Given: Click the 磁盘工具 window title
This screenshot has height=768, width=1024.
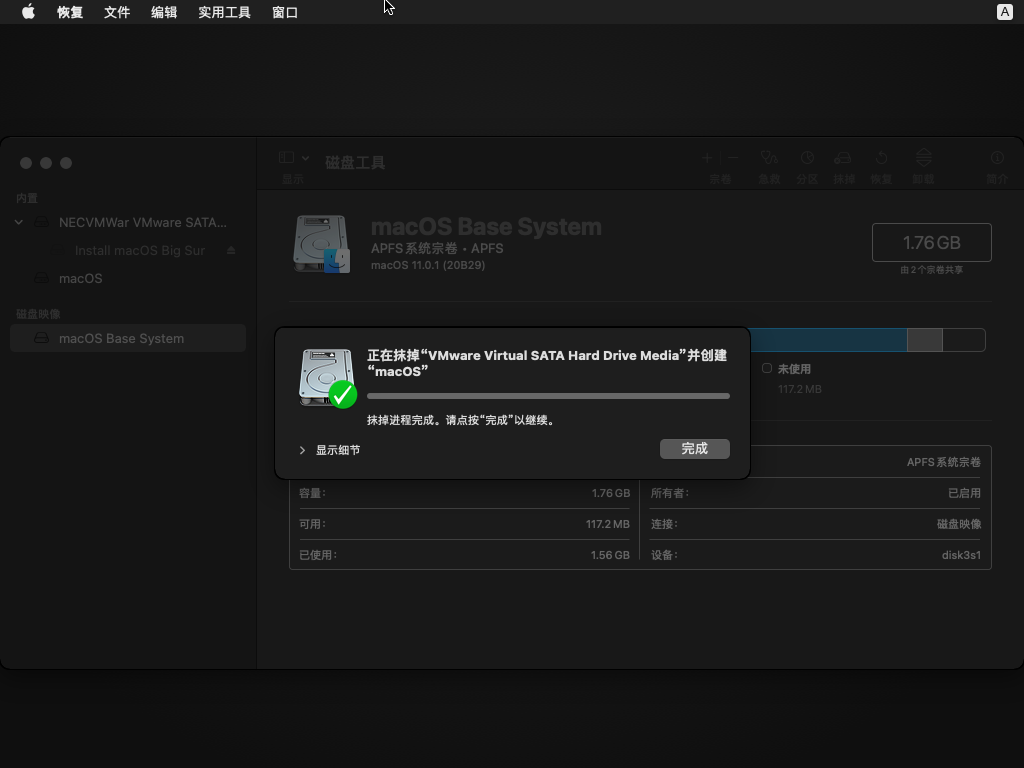Looking at the screenshot, I should pos(355,163).
